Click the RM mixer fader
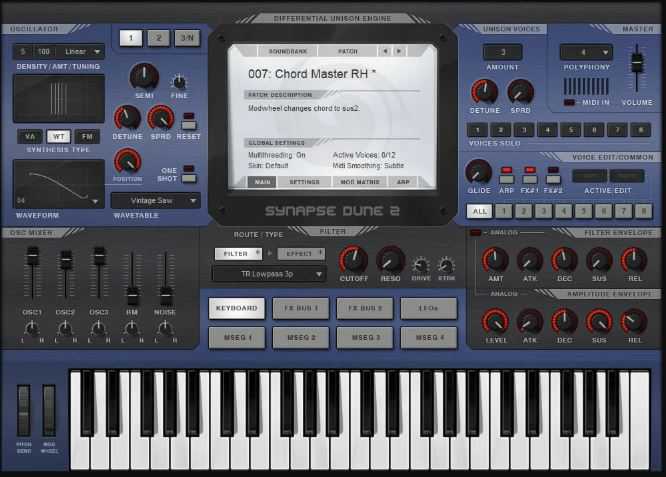This screenshot has width=666, height=477. point(132,296)
